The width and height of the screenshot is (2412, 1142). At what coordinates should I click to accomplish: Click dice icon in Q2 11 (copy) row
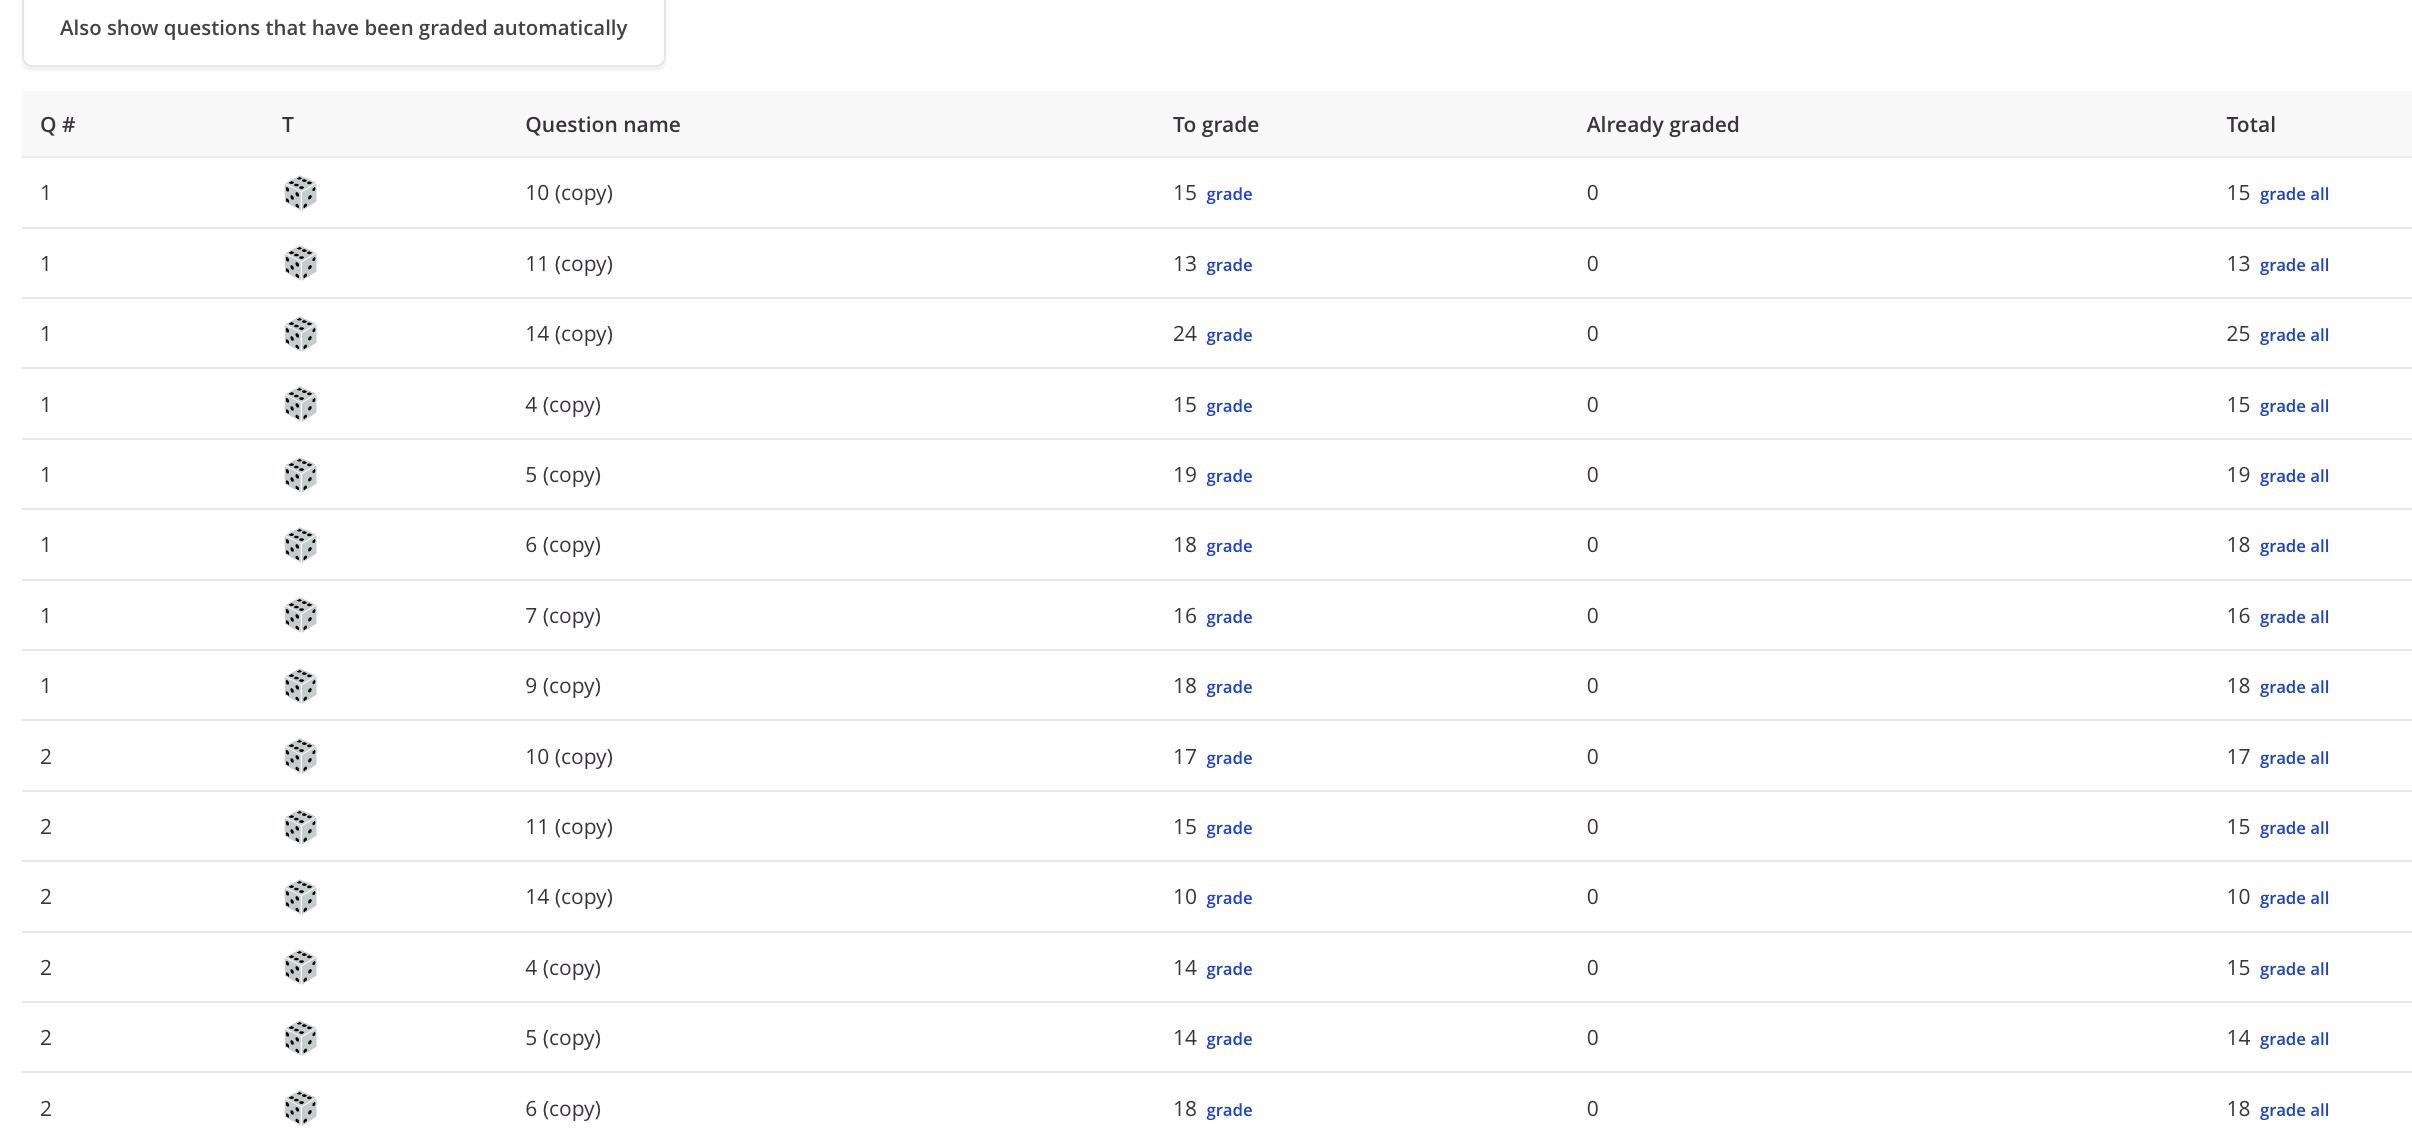tap(300, 827)
